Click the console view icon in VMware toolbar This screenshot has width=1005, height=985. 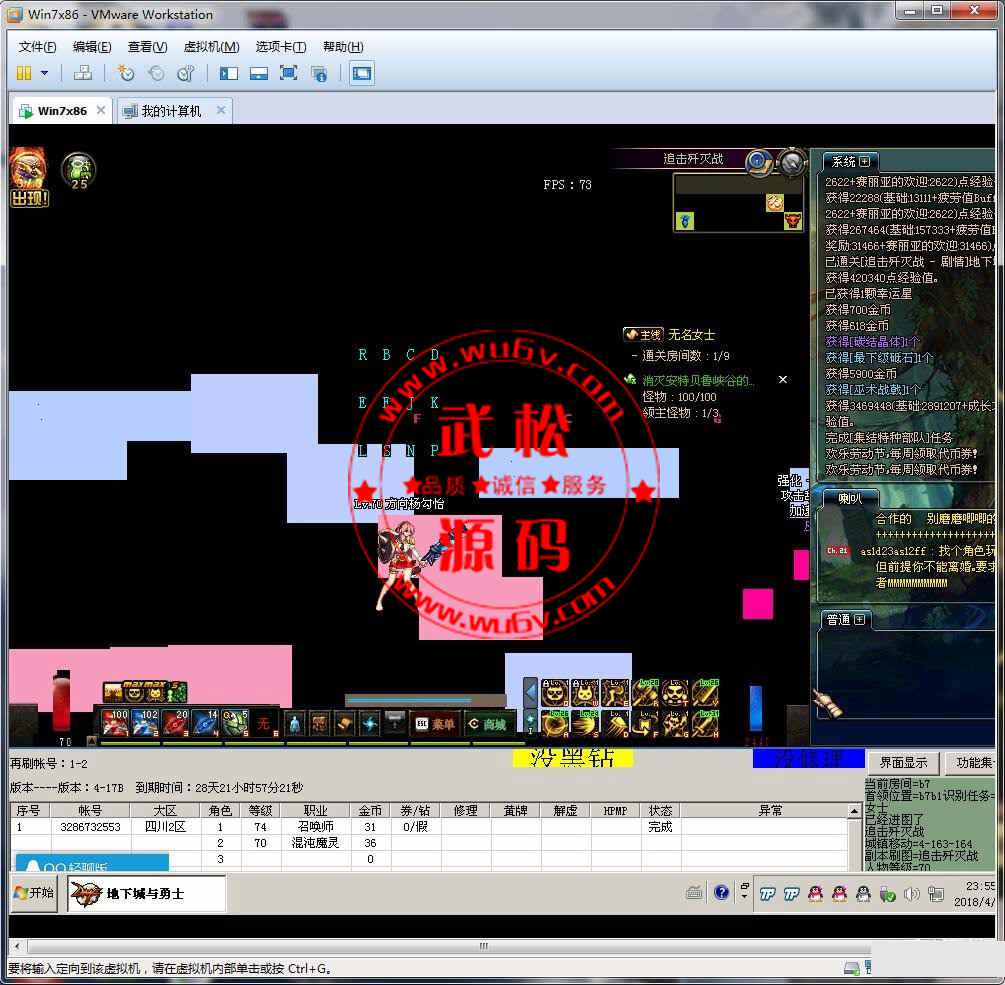click(x=361, y=73)
